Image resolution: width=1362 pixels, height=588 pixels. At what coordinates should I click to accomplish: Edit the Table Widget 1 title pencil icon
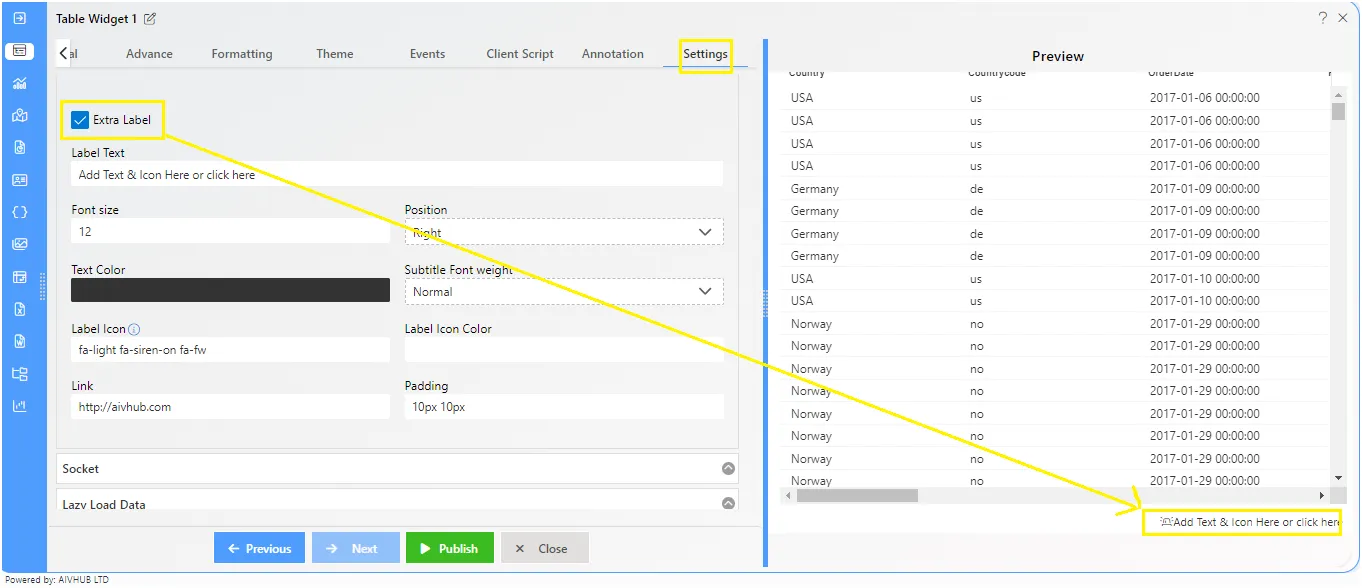click(150, 19)
